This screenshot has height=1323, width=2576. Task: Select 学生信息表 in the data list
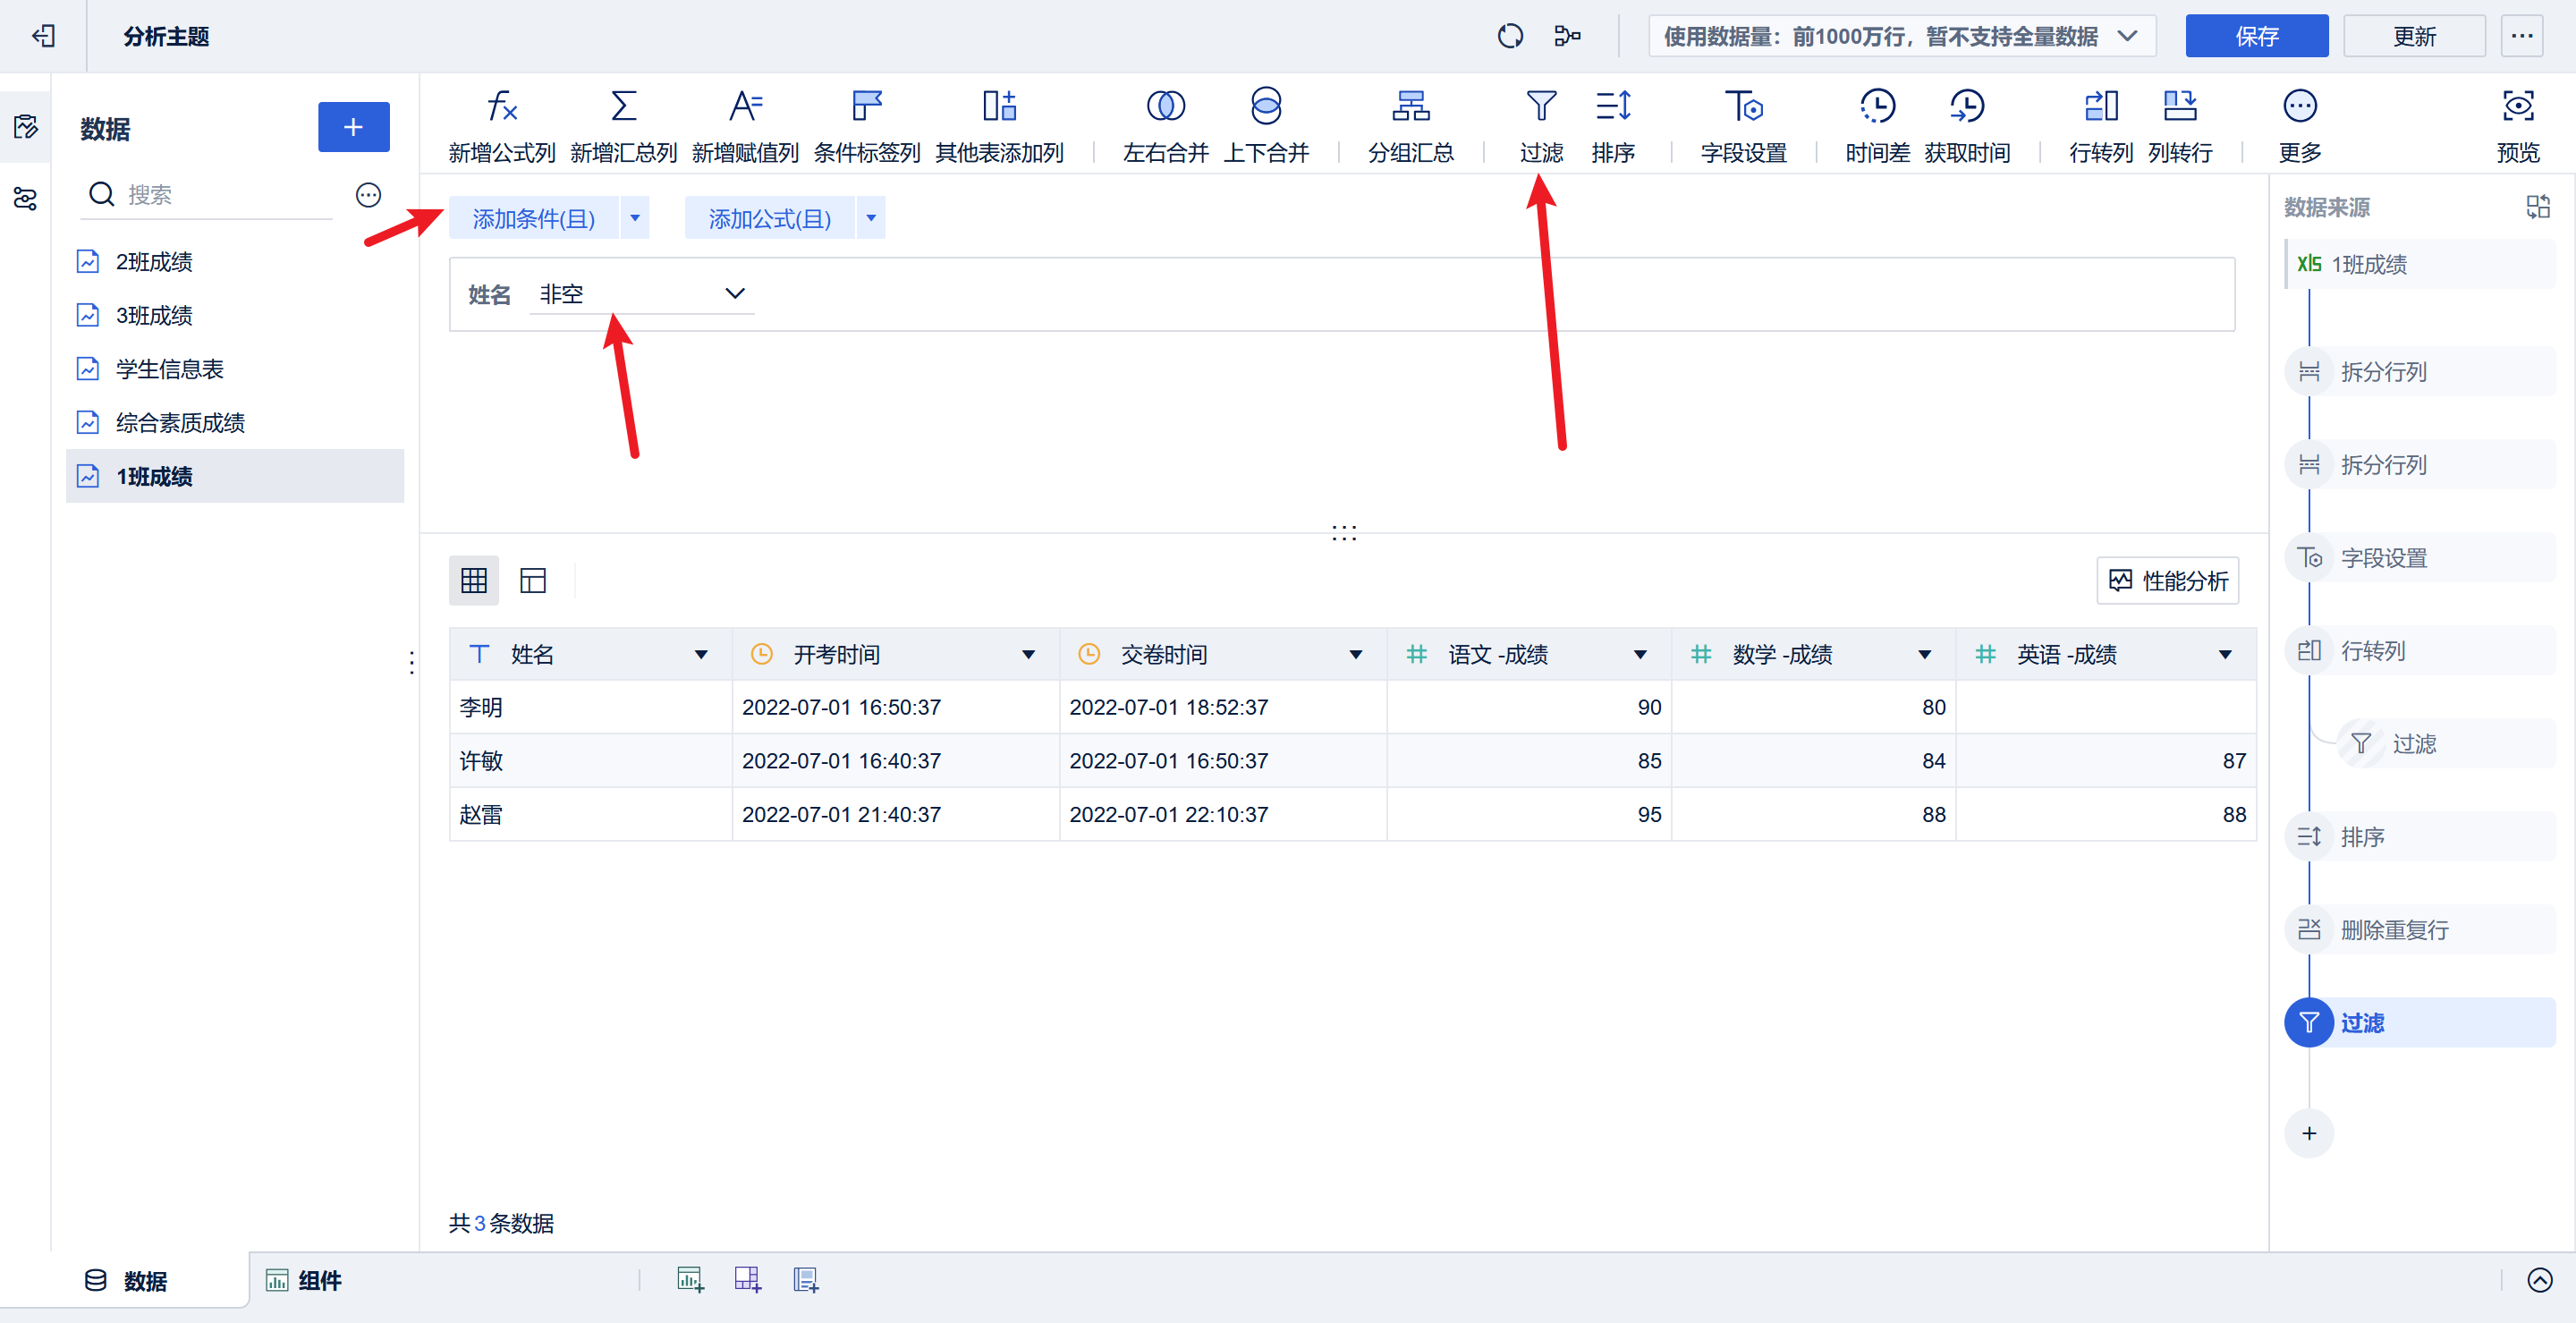(x=169, y=369)
